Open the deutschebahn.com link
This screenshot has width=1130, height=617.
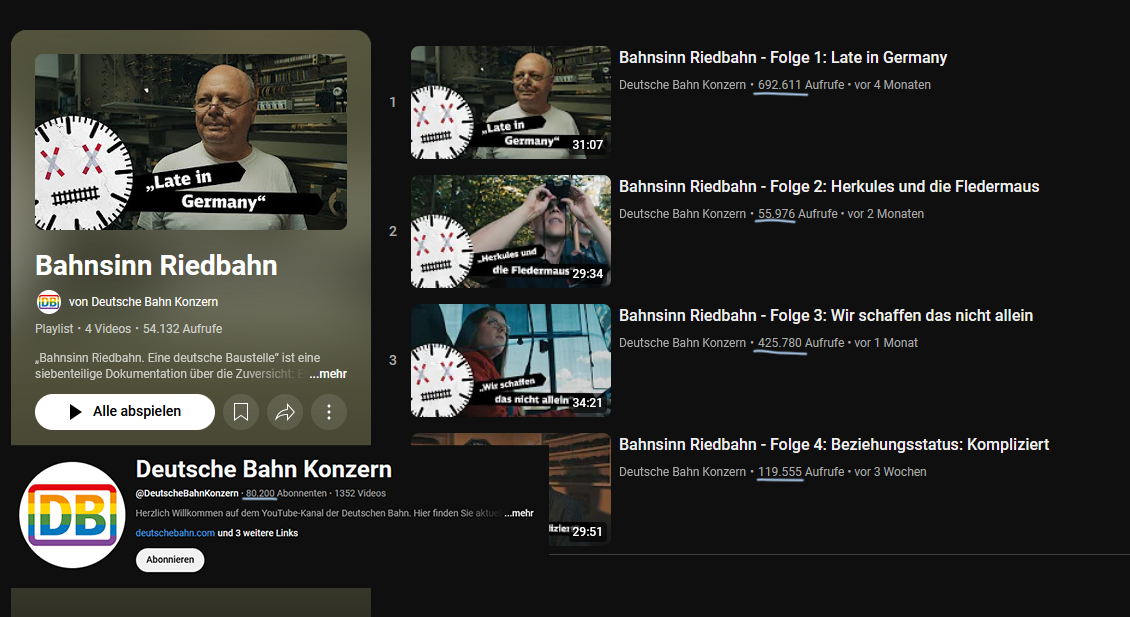175,533
